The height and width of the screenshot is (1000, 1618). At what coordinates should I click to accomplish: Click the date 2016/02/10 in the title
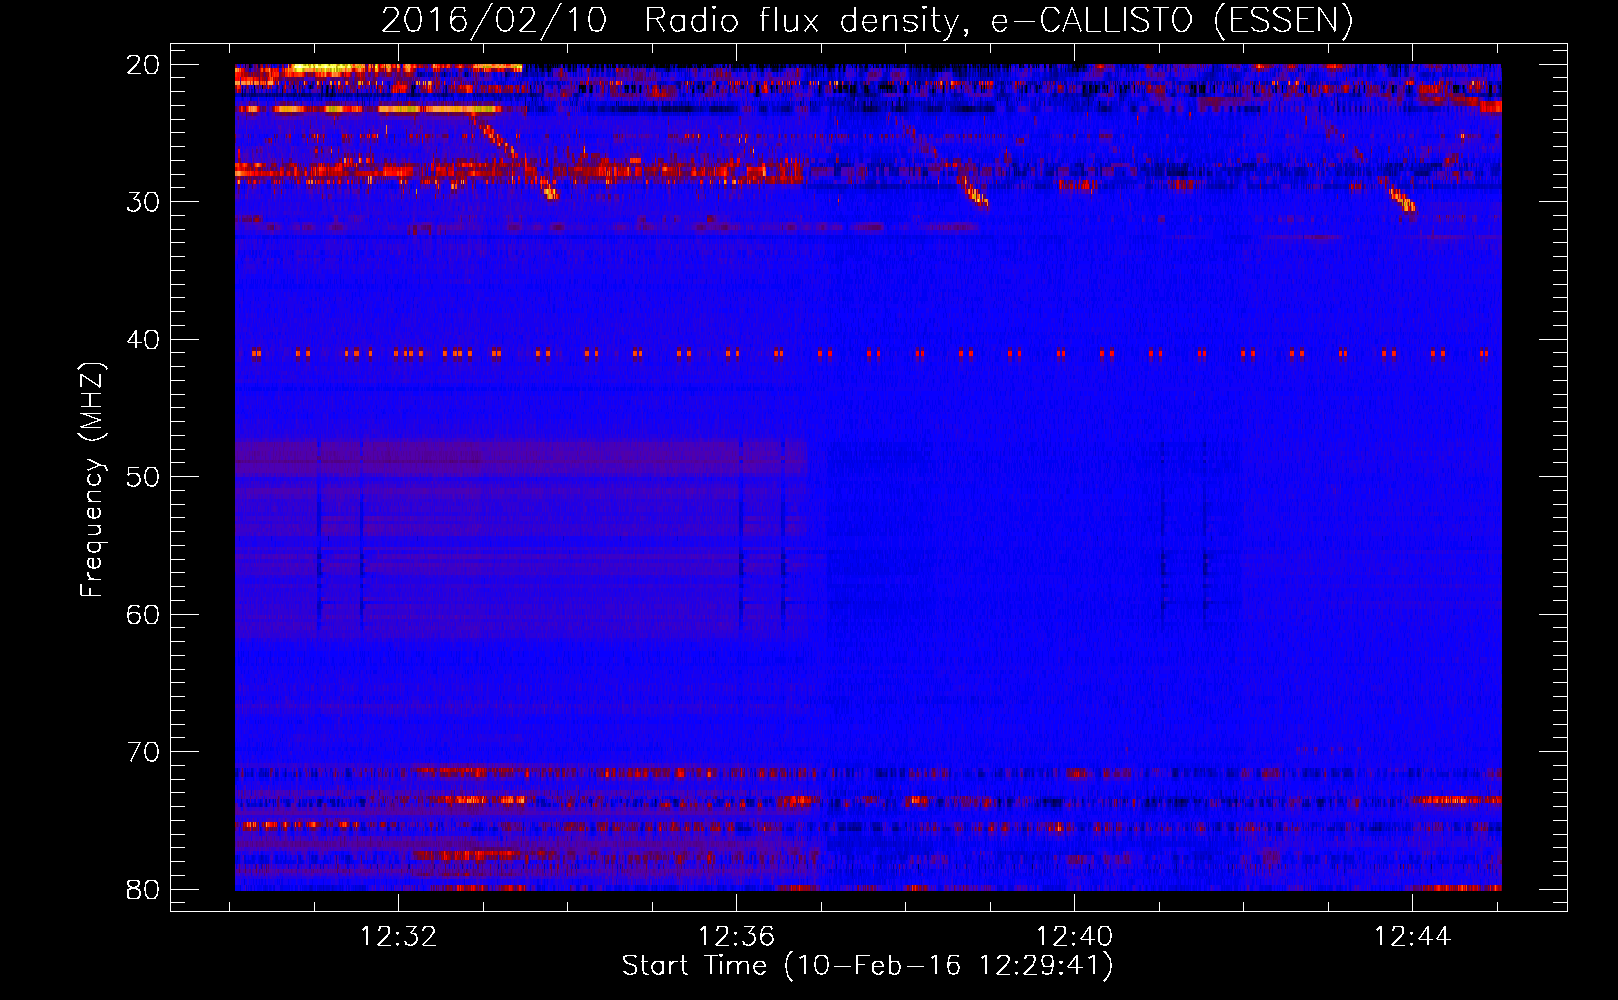tap(494, 20)
